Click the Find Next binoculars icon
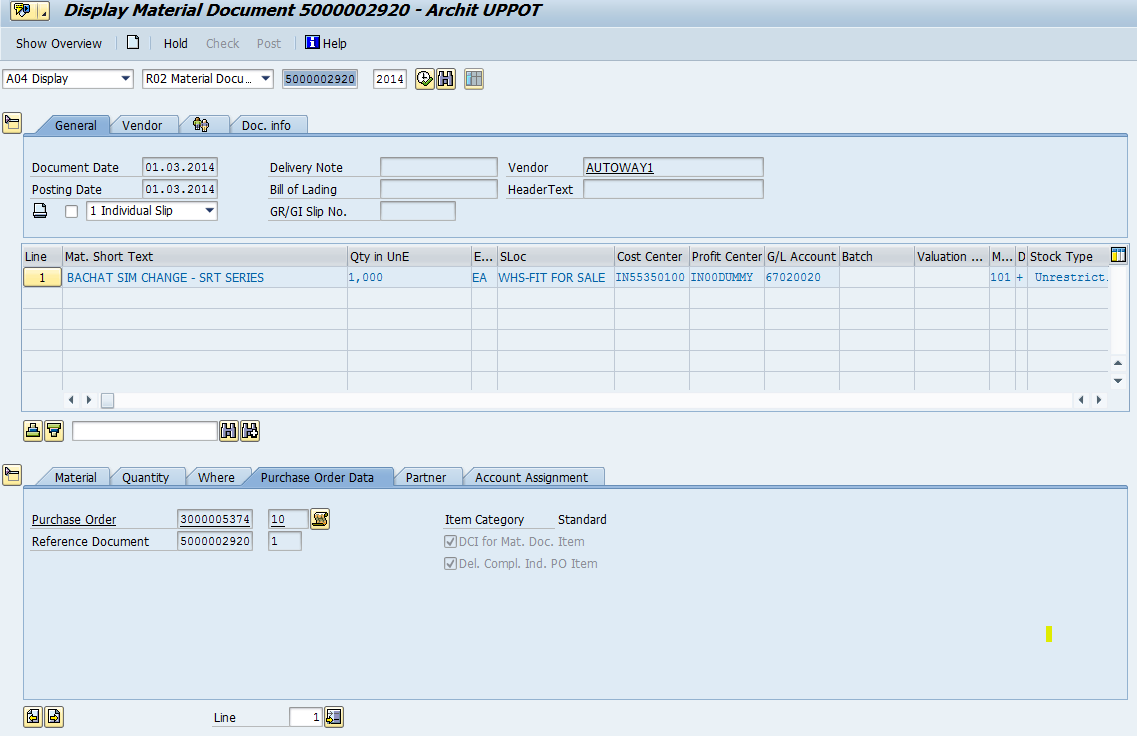The height and width of the screenshot is (736, 1137). pos(249,431)
